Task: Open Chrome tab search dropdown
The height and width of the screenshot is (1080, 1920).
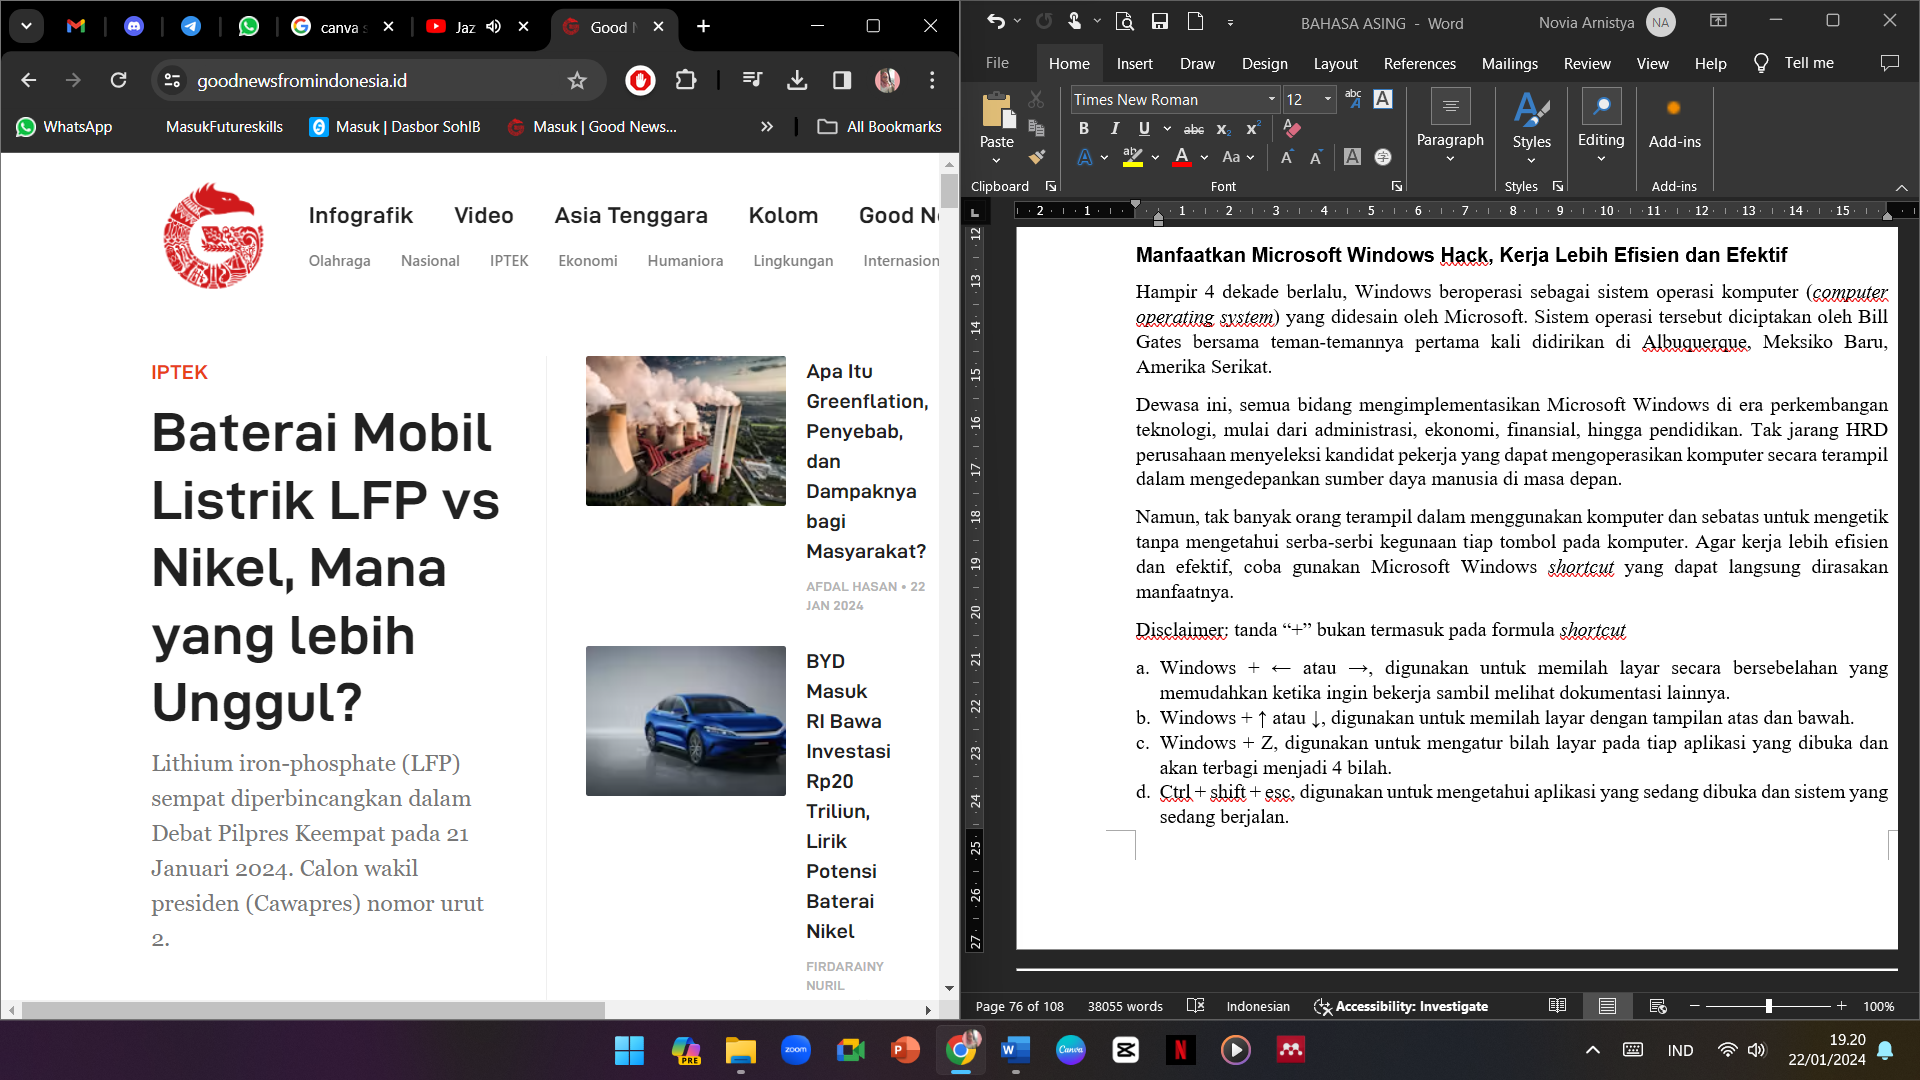Action: (26, 26)
